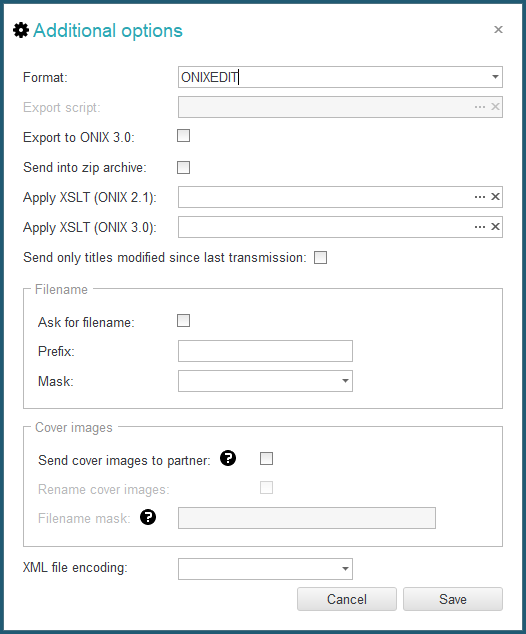Viewport: 526px width, 634px height.
Task: Click inside the Apply XSLT (ONIX 3.0) field
Action: coord(325,227)
